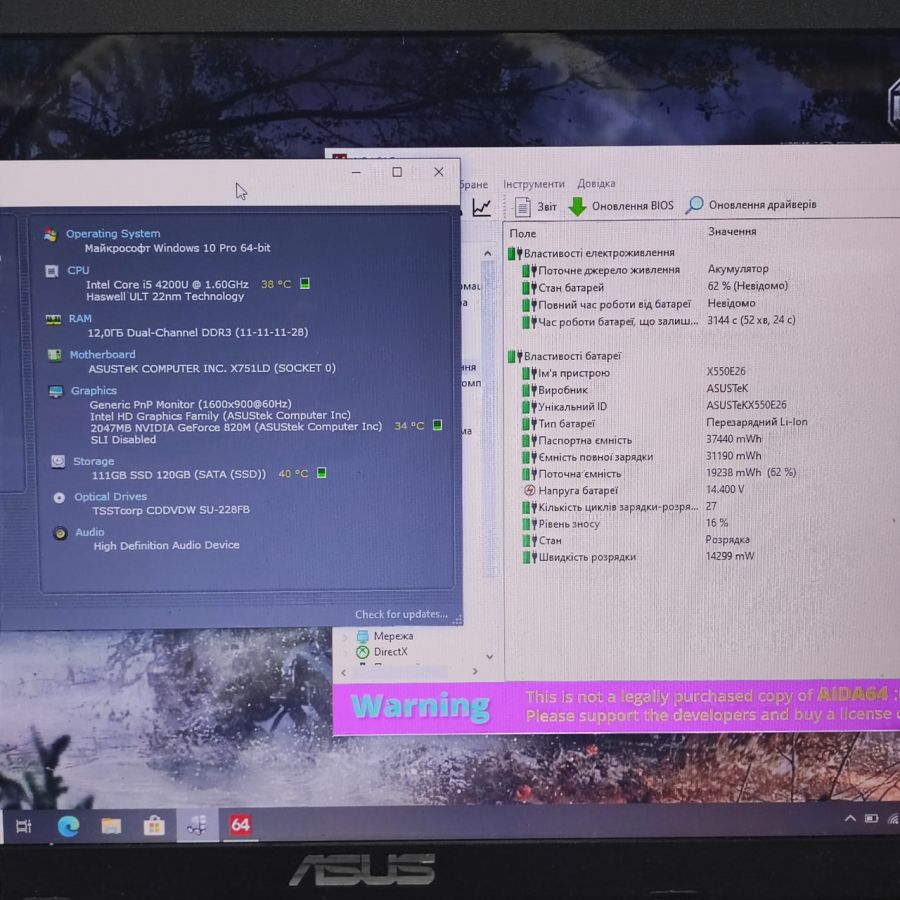
Task: Select the Поточна ємність row
Action: tap(659, 473)
